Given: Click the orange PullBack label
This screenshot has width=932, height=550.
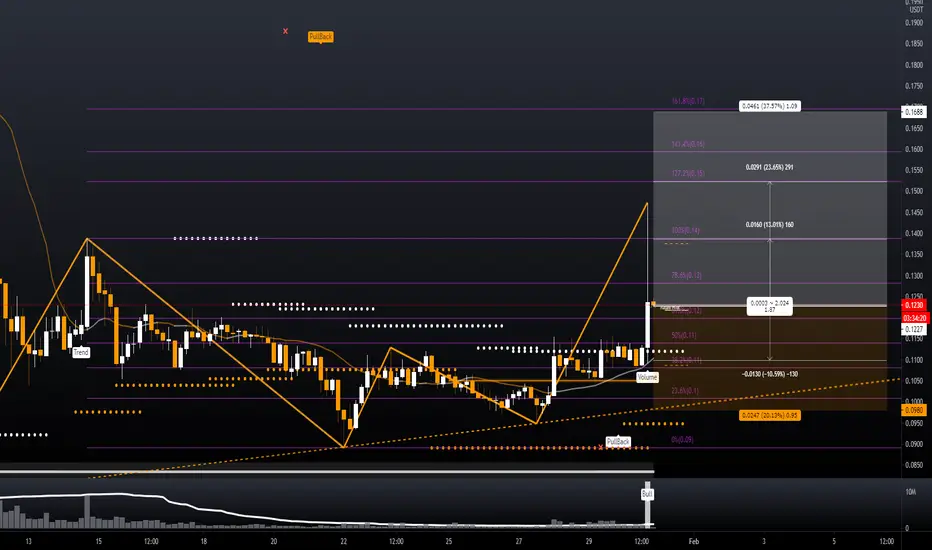Looking at the screenshot, I should 320,37.
